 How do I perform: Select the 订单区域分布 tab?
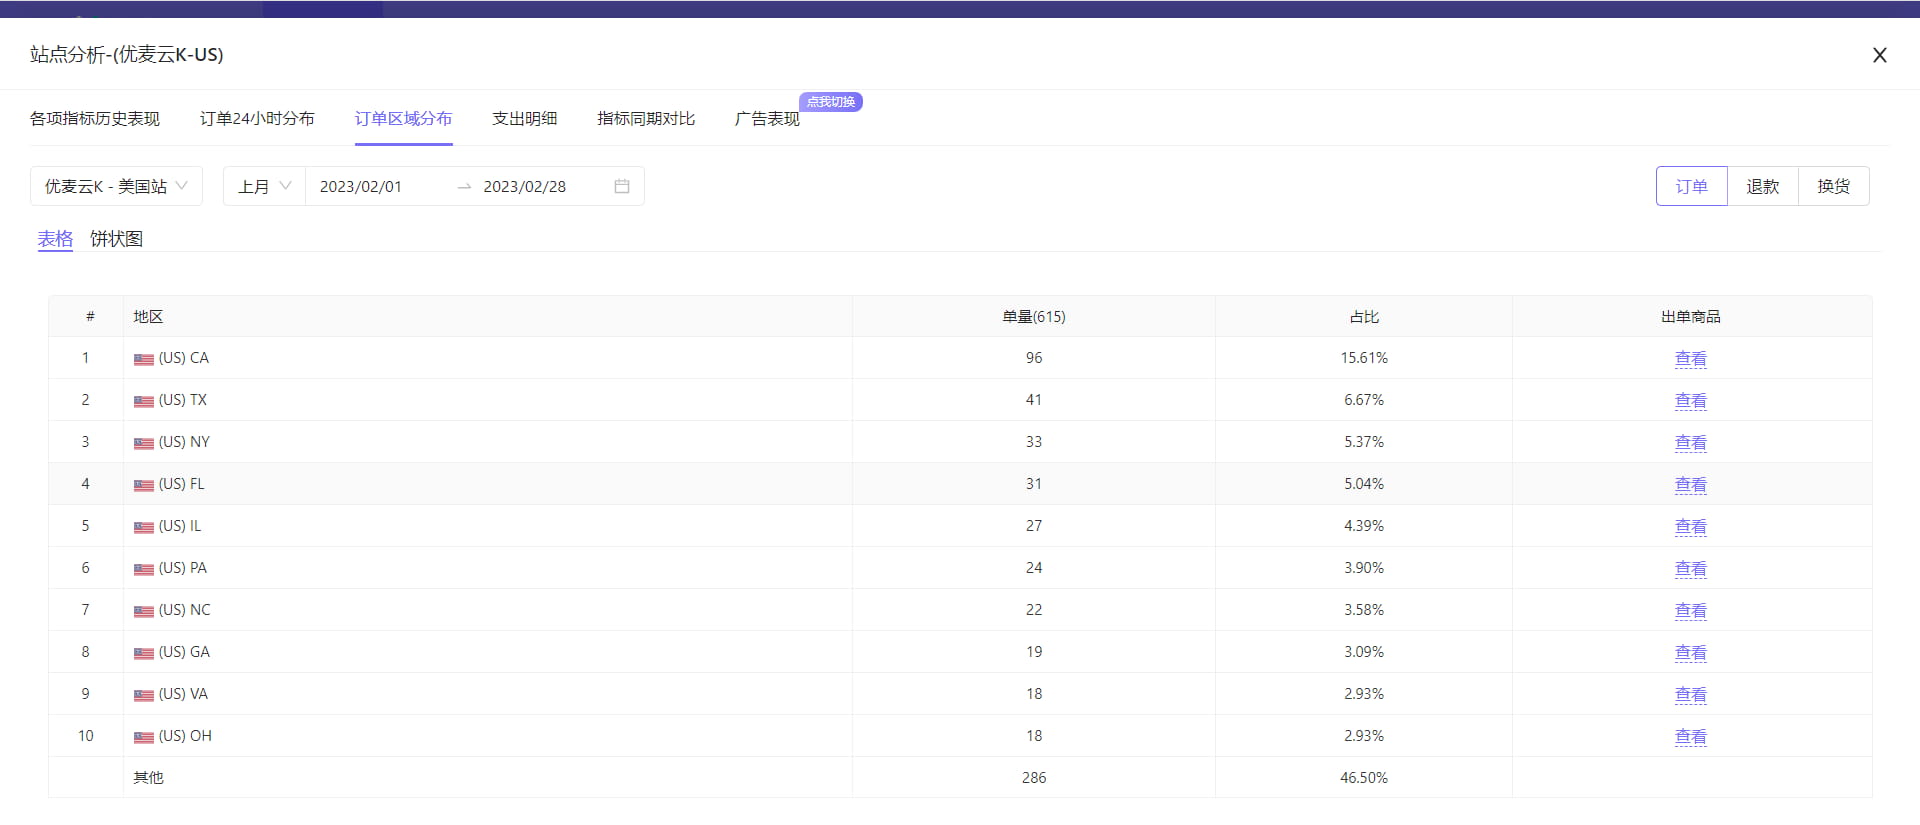(404, 119)
